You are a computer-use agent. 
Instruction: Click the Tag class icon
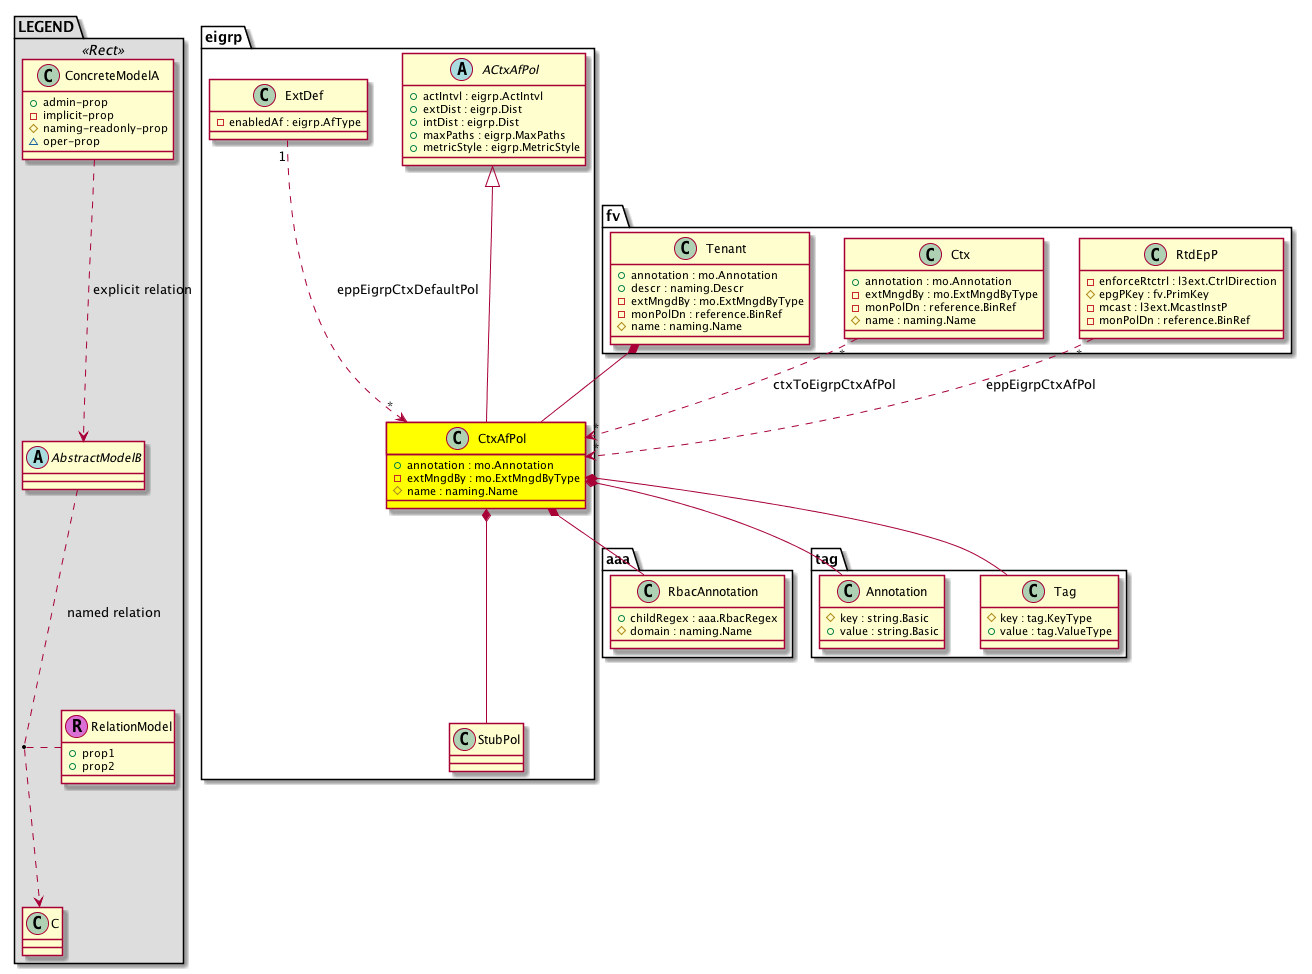(1033, 591)
